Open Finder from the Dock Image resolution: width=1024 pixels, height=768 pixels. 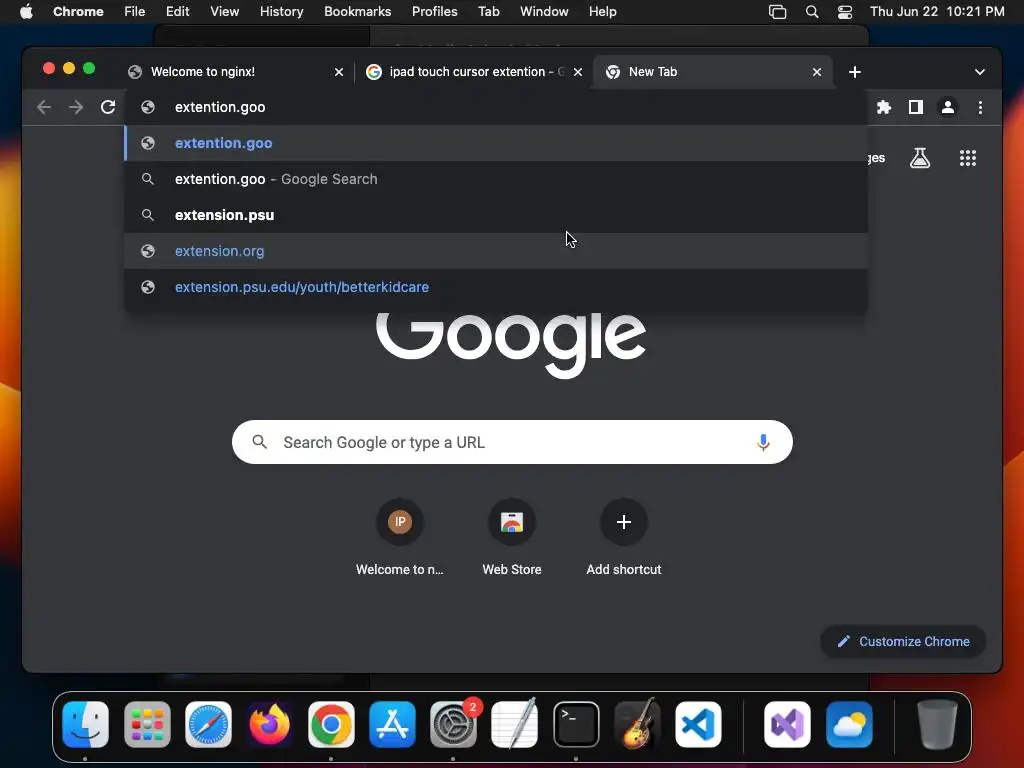(86, 724)
